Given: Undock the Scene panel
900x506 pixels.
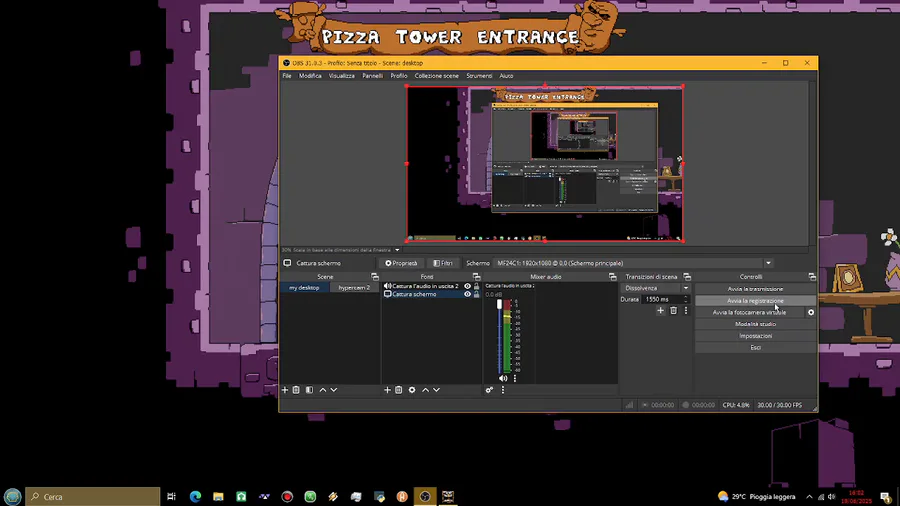Looking at the screenshot, I should pos(375,277).
